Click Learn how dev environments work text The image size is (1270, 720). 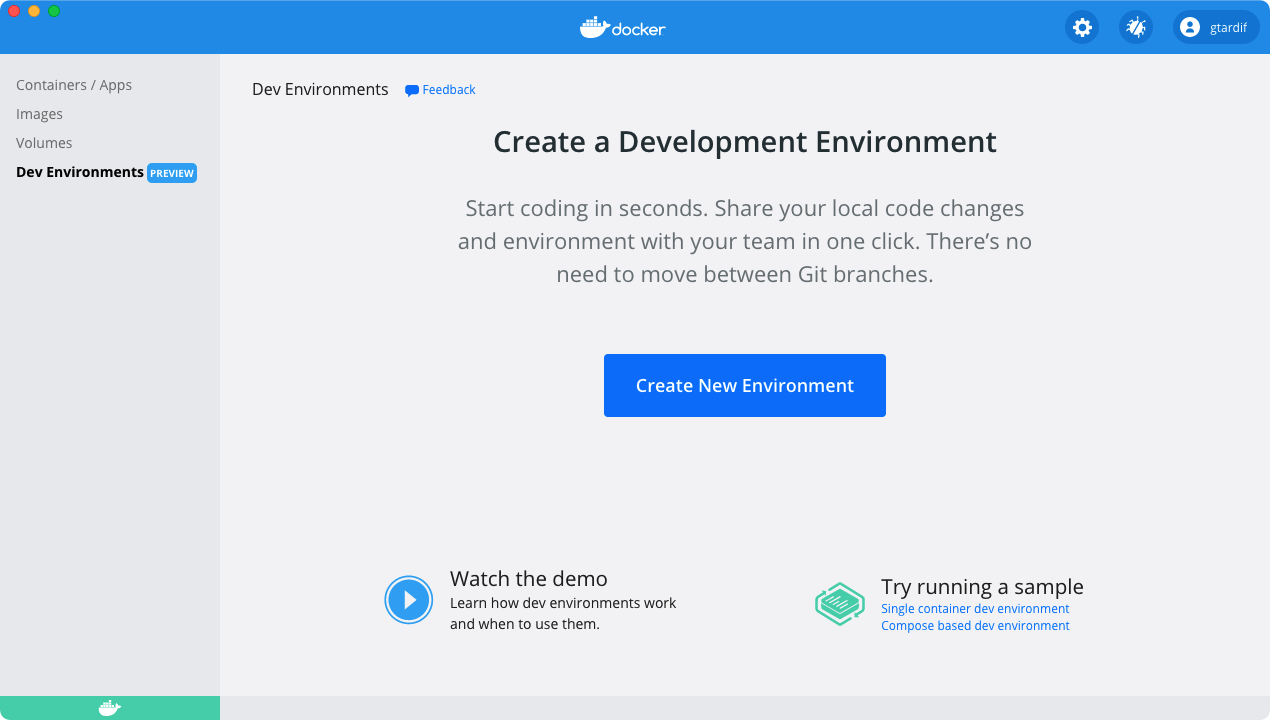point(563,603)
